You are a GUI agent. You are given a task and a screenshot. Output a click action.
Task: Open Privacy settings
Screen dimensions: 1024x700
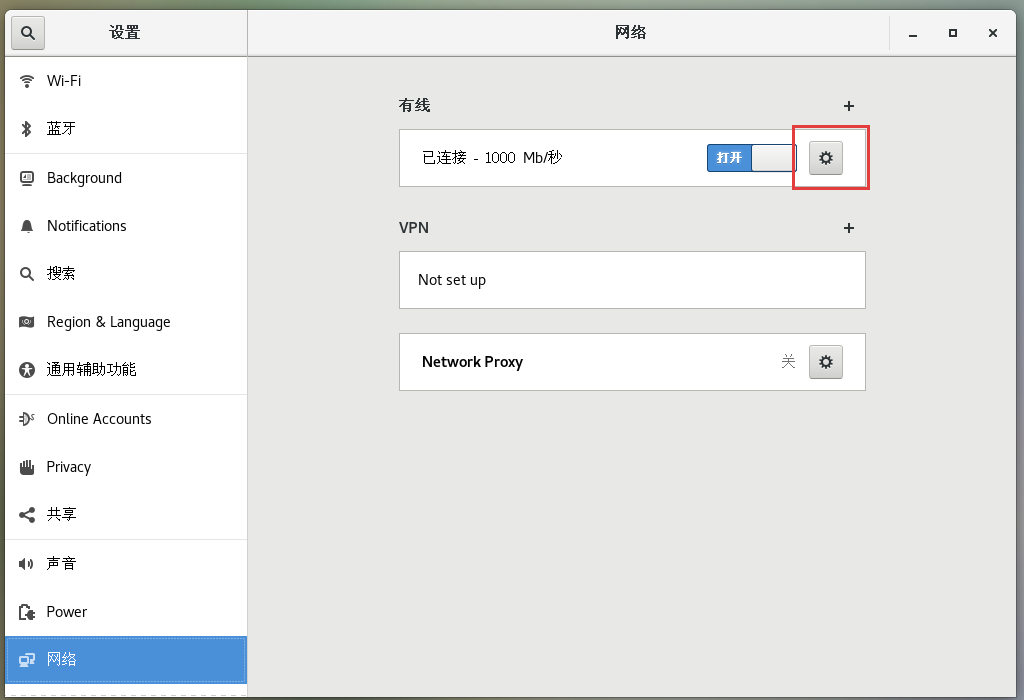(x=68, y=467)
